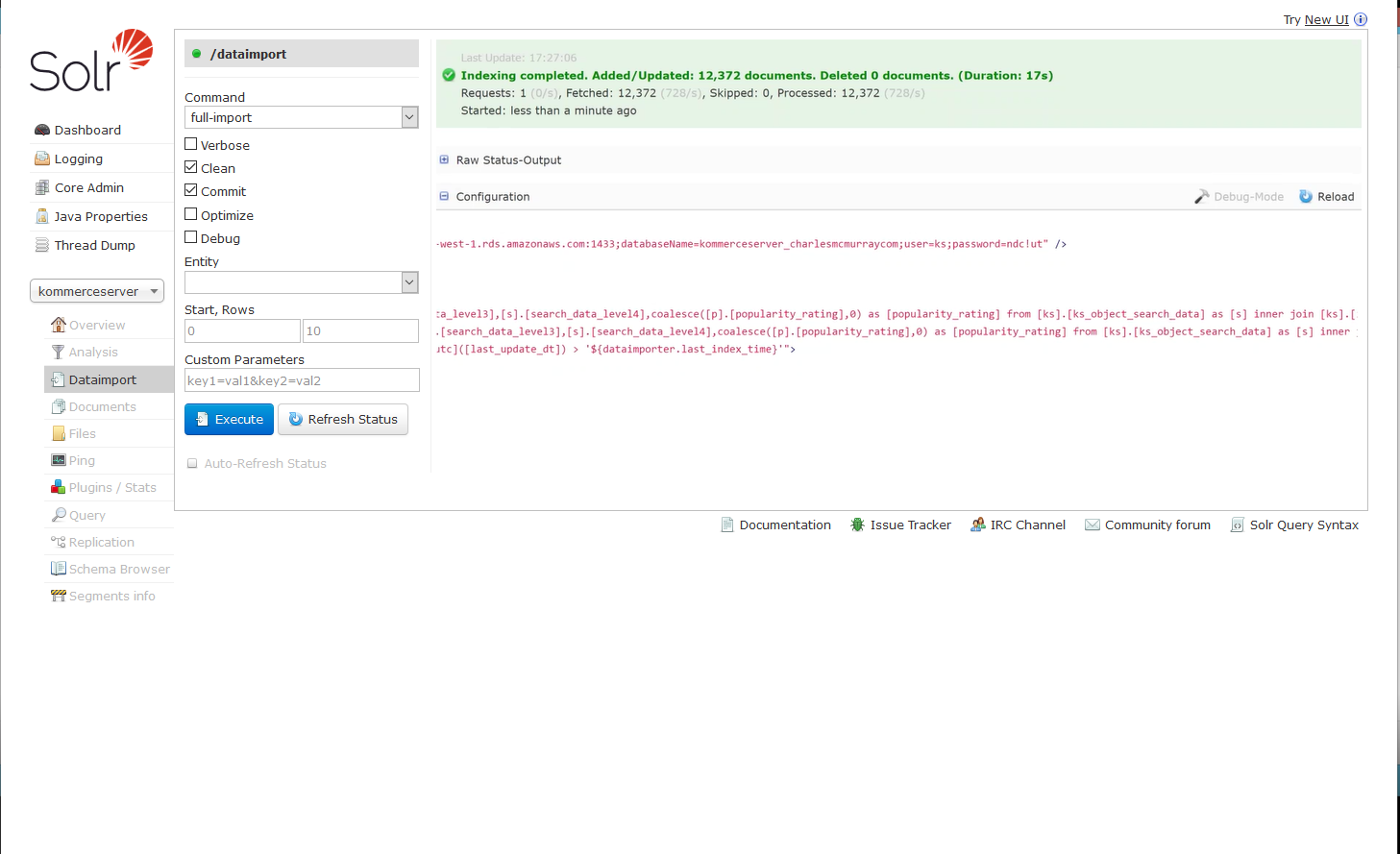This screenshot has height=854, width=1400.
Task: Click the Refresh Status button
Action: tap(343, 419)
